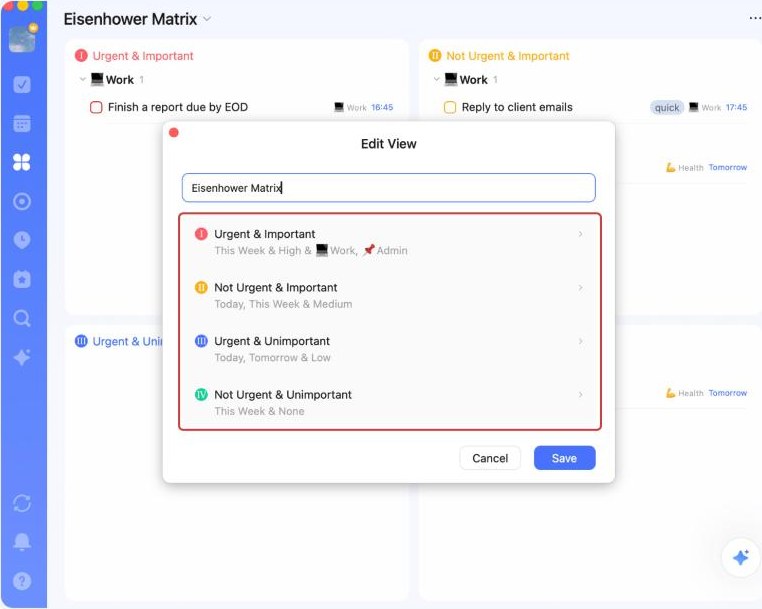
Task: Click the 'quick' tag on client emails task
Action: coord(667,107)
